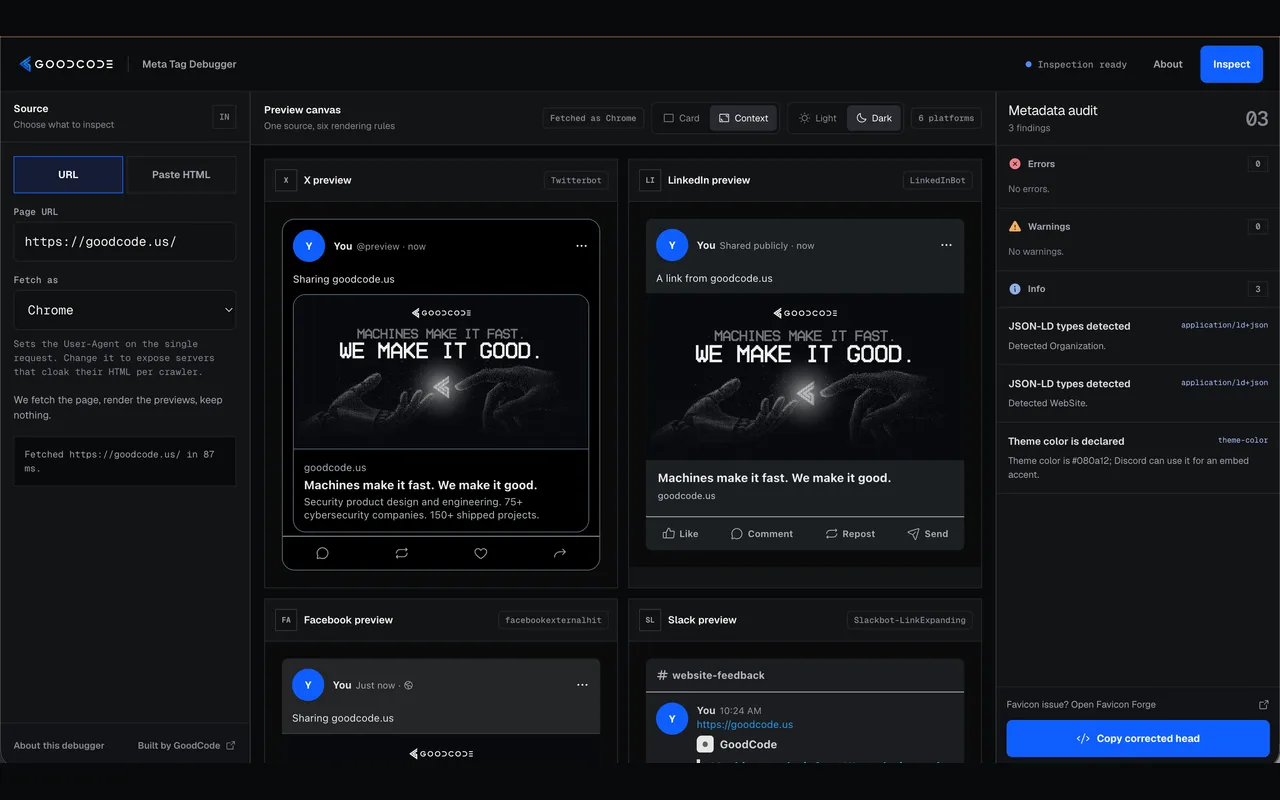This screenshot has width=1280, height=800.
Task: Click the X like heart icon
Action: pyautogui.click(x=480, y=553)
